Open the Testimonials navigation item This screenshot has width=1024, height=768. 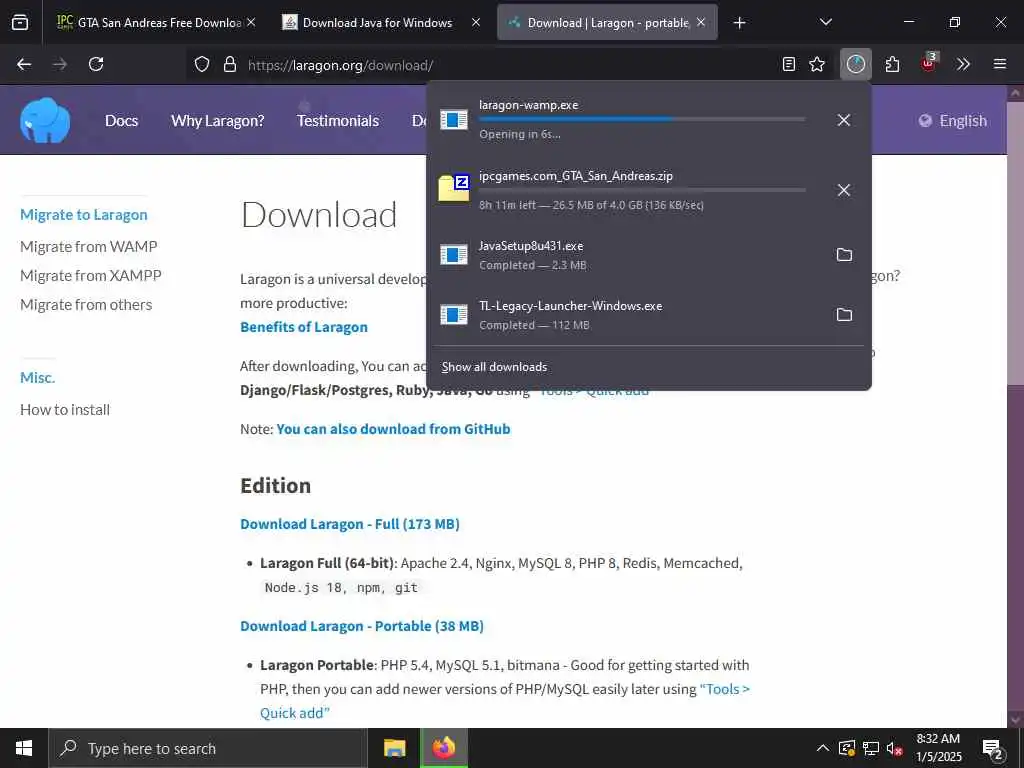[338, 121]
